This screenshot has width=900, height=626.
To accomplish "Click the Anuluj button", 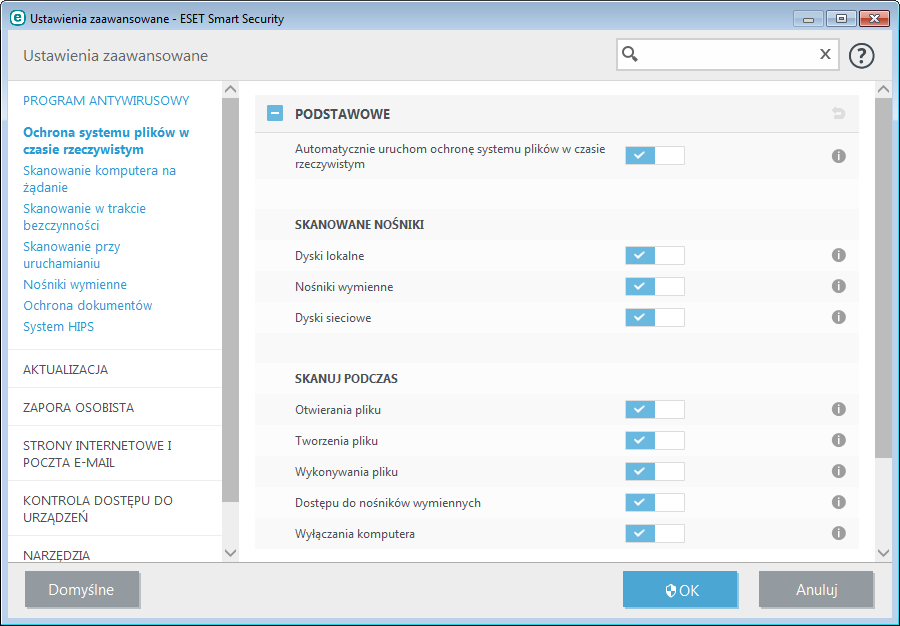I will click(x=816, y=589).
